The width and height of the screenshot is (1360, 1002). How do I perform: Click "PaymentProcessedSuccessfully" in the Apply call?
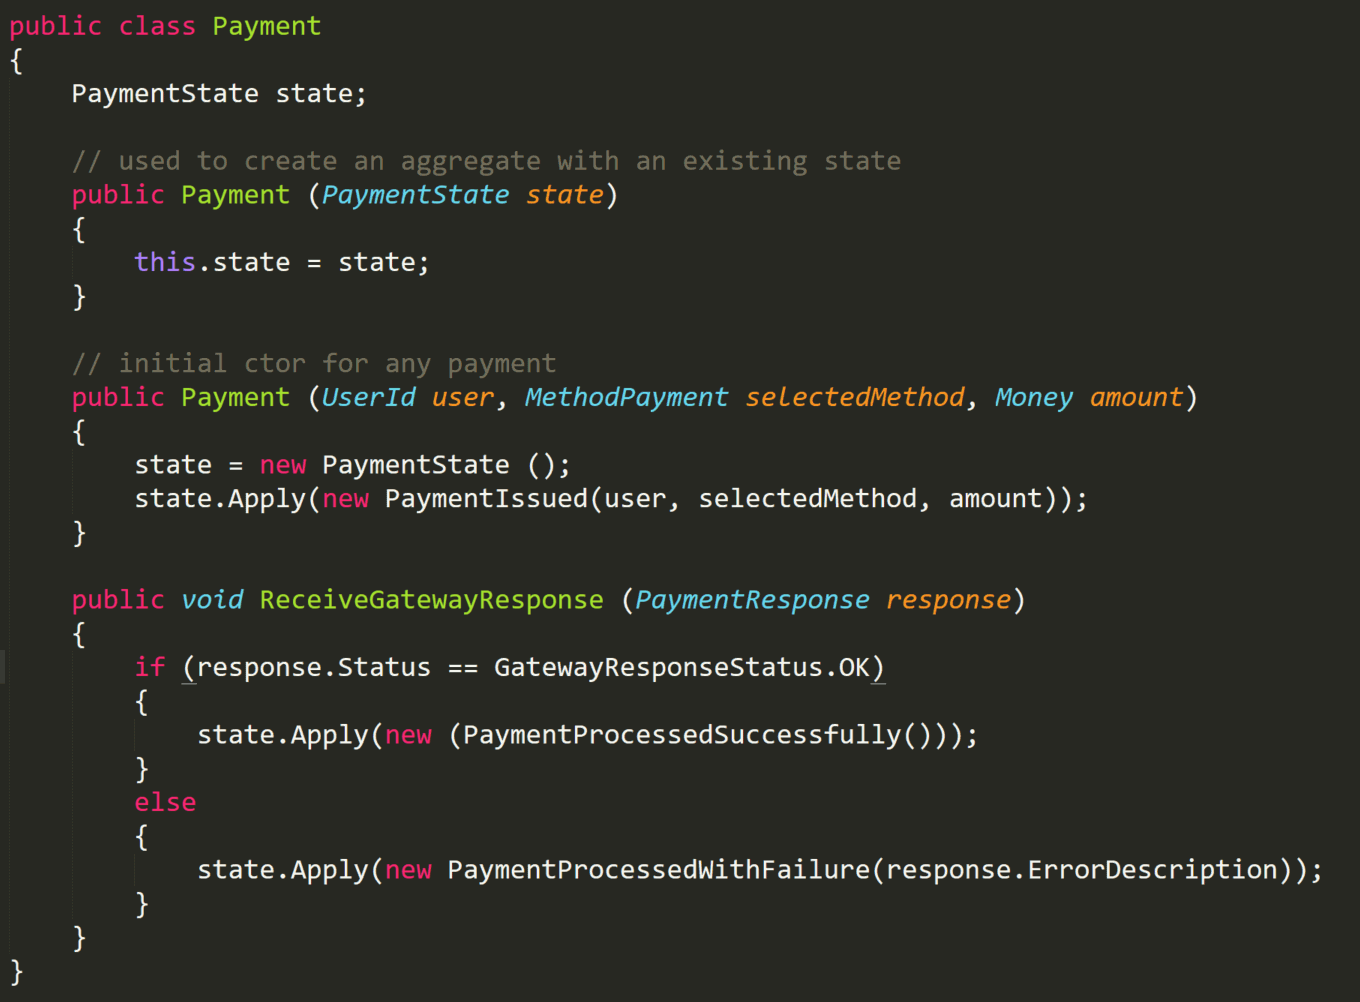pyautogui.click(x=682, y=735)
